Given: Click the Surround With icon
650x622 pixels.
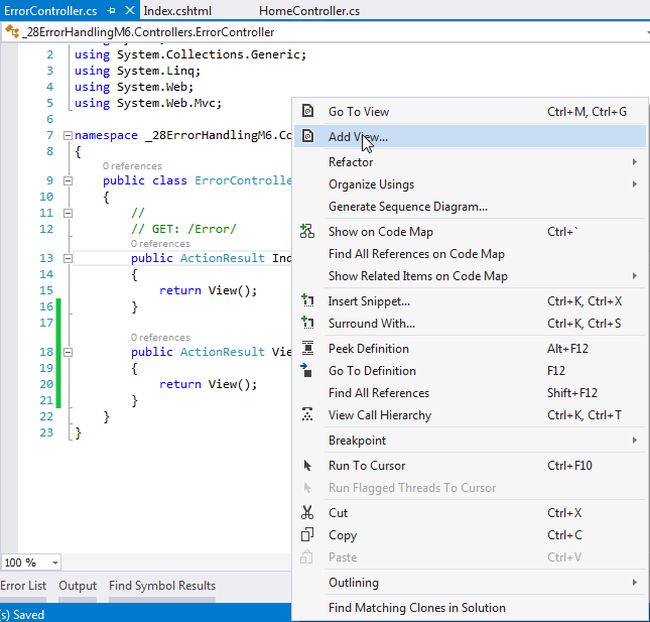Looking at the screenshot, I should click(308, 323).
